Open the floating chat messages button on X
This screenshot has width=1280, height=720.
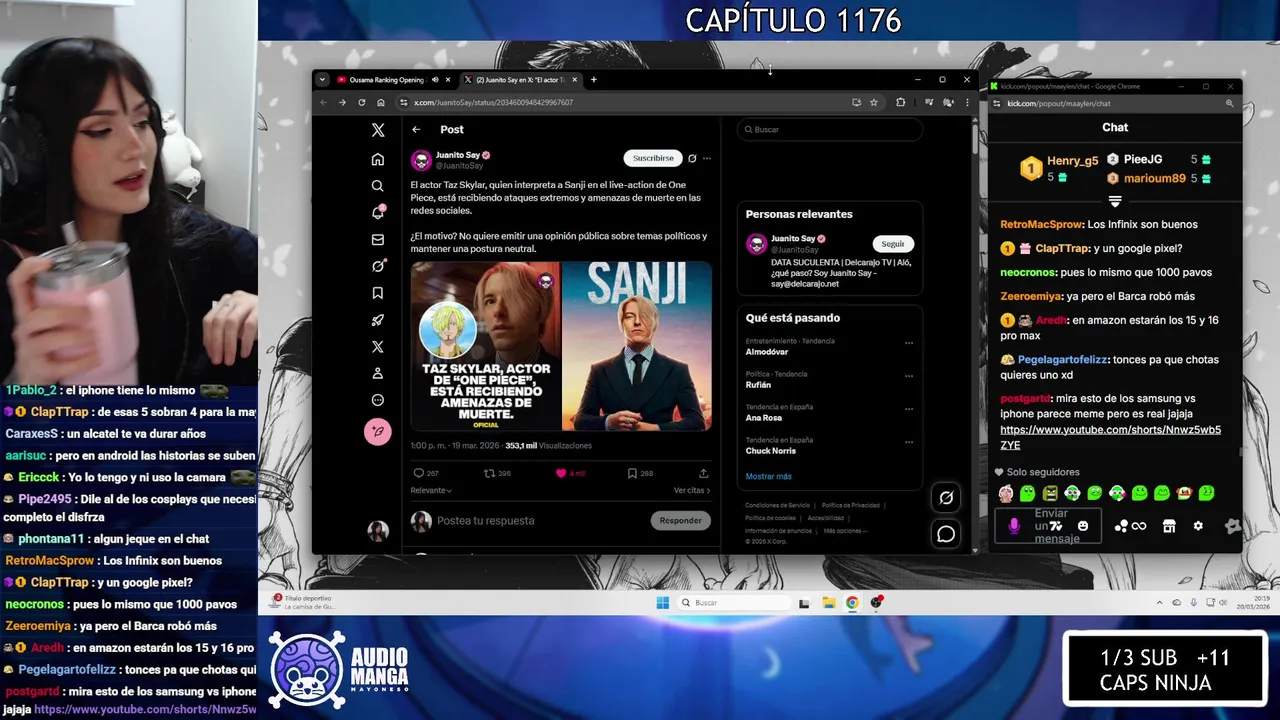[x=946, y=534]
